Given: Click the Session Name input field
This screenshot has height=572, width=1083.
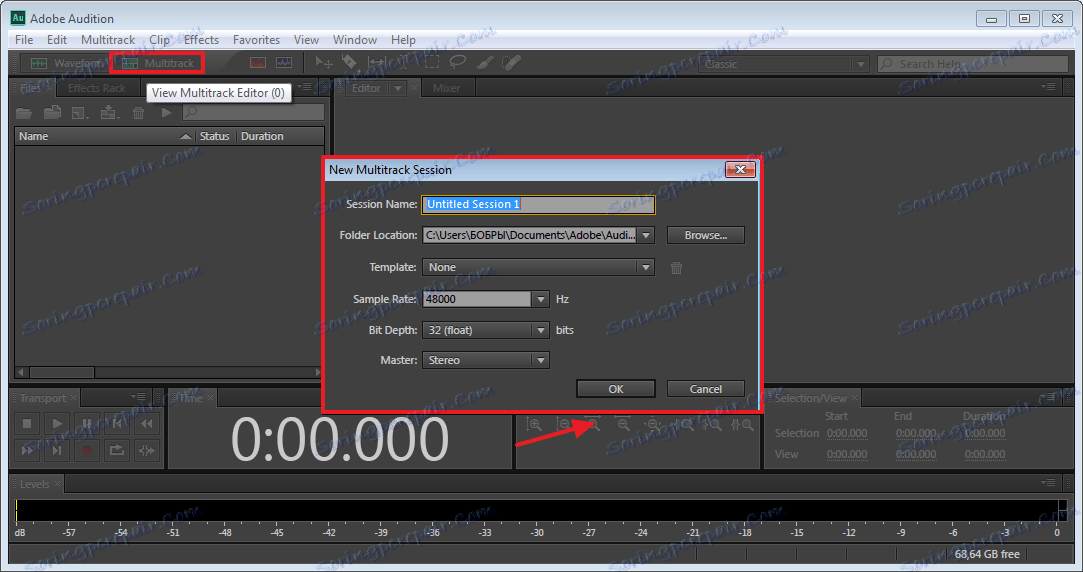Looking at the screenshot, I should coord(538,204).
